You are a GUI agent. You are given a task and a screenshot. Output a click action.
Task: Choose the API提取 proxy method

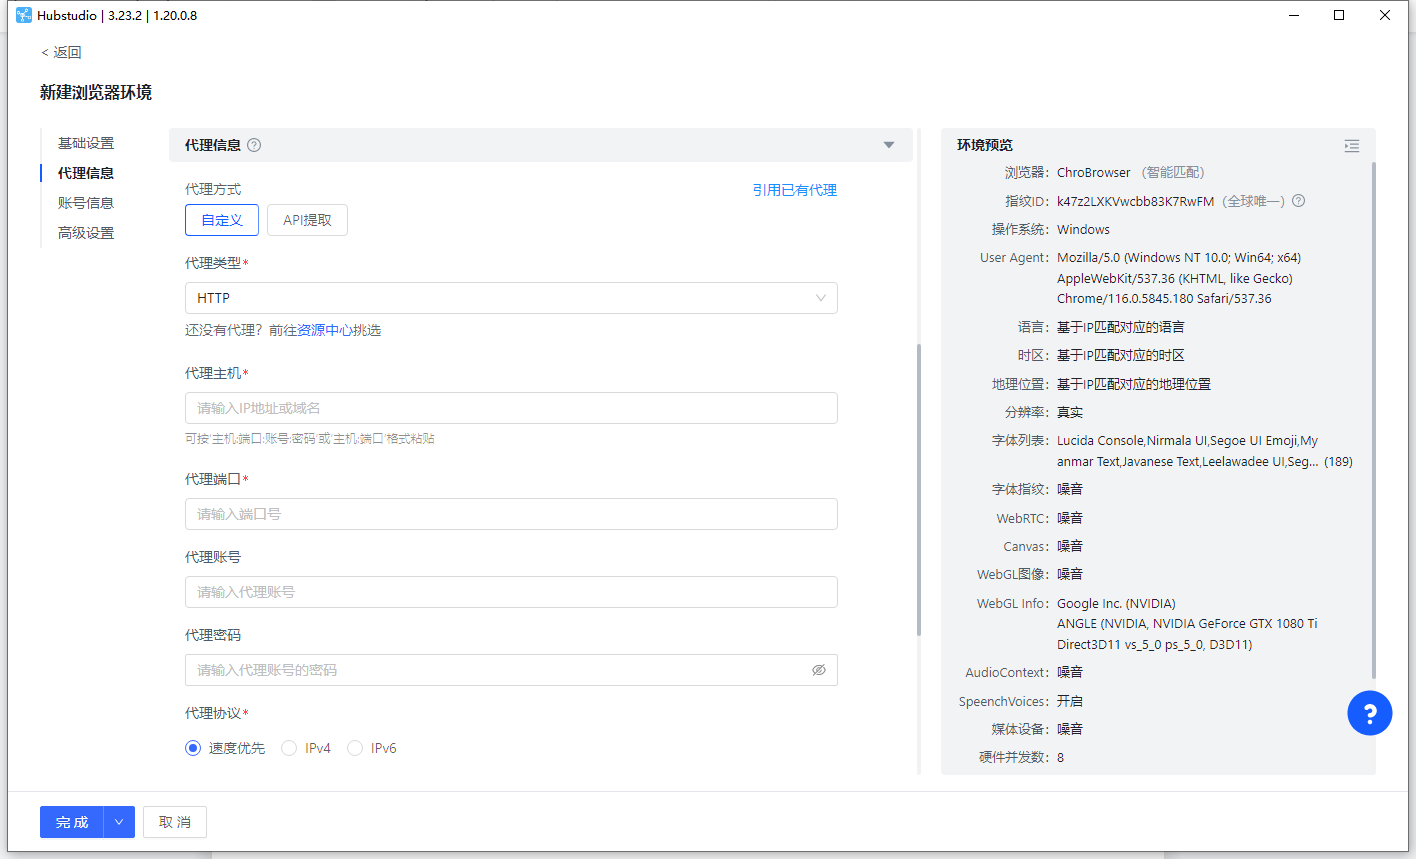tap(307, 220)
